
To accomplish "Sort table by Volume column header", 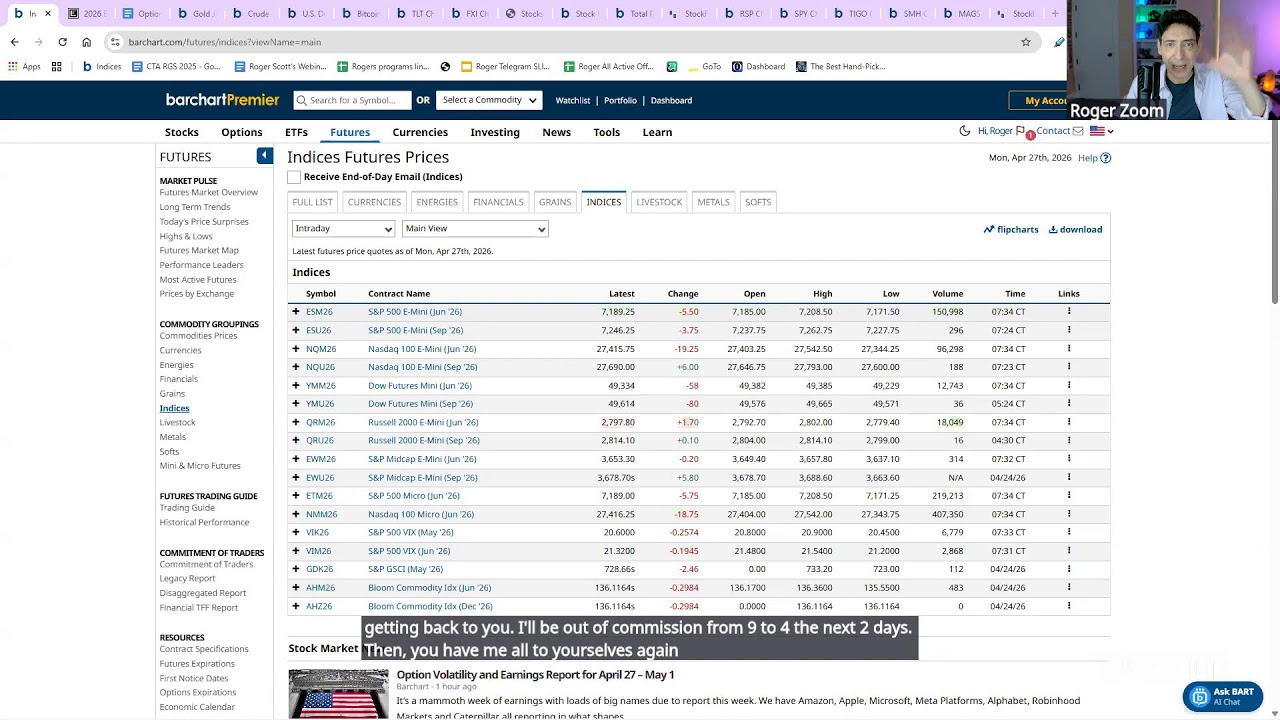I will 947,294.
